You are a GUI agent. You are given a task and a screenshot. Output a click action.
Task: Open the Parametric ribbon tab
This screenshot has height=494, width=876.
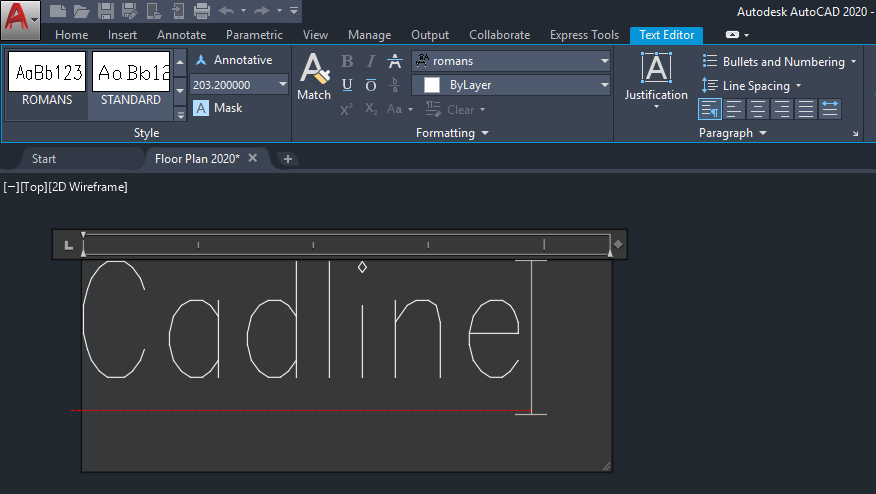pos(254,35)
